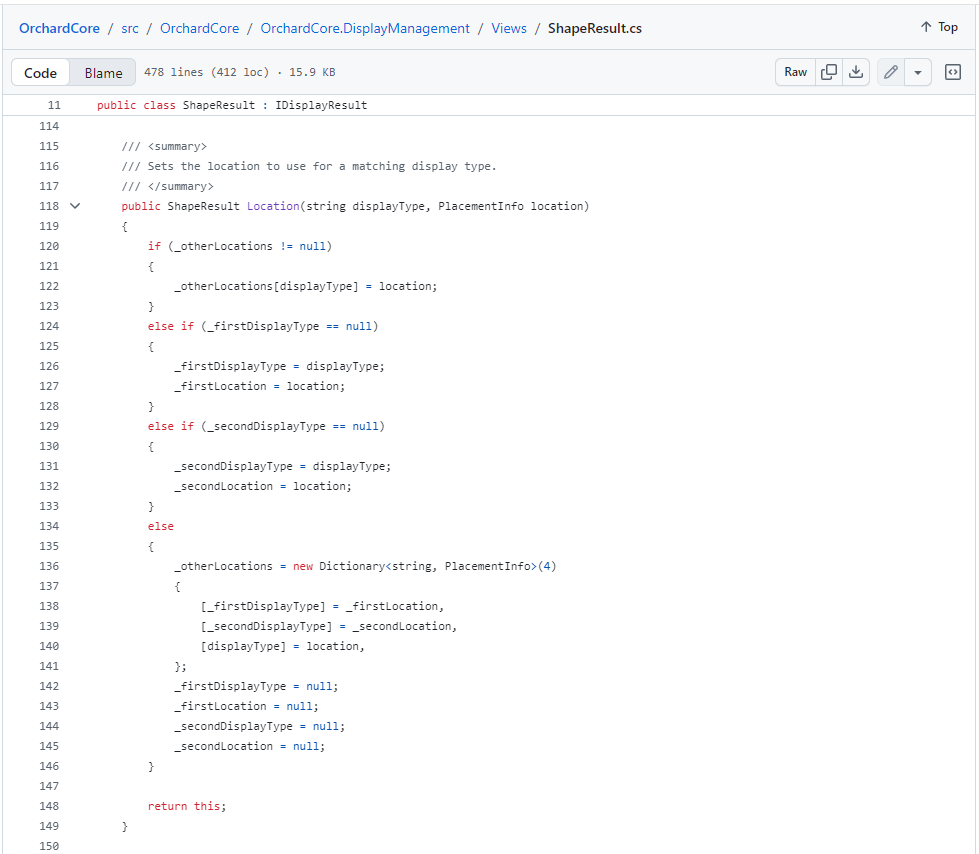
Task: Click PlacementInfo parameter type on line 118
Action: [481, 206]
